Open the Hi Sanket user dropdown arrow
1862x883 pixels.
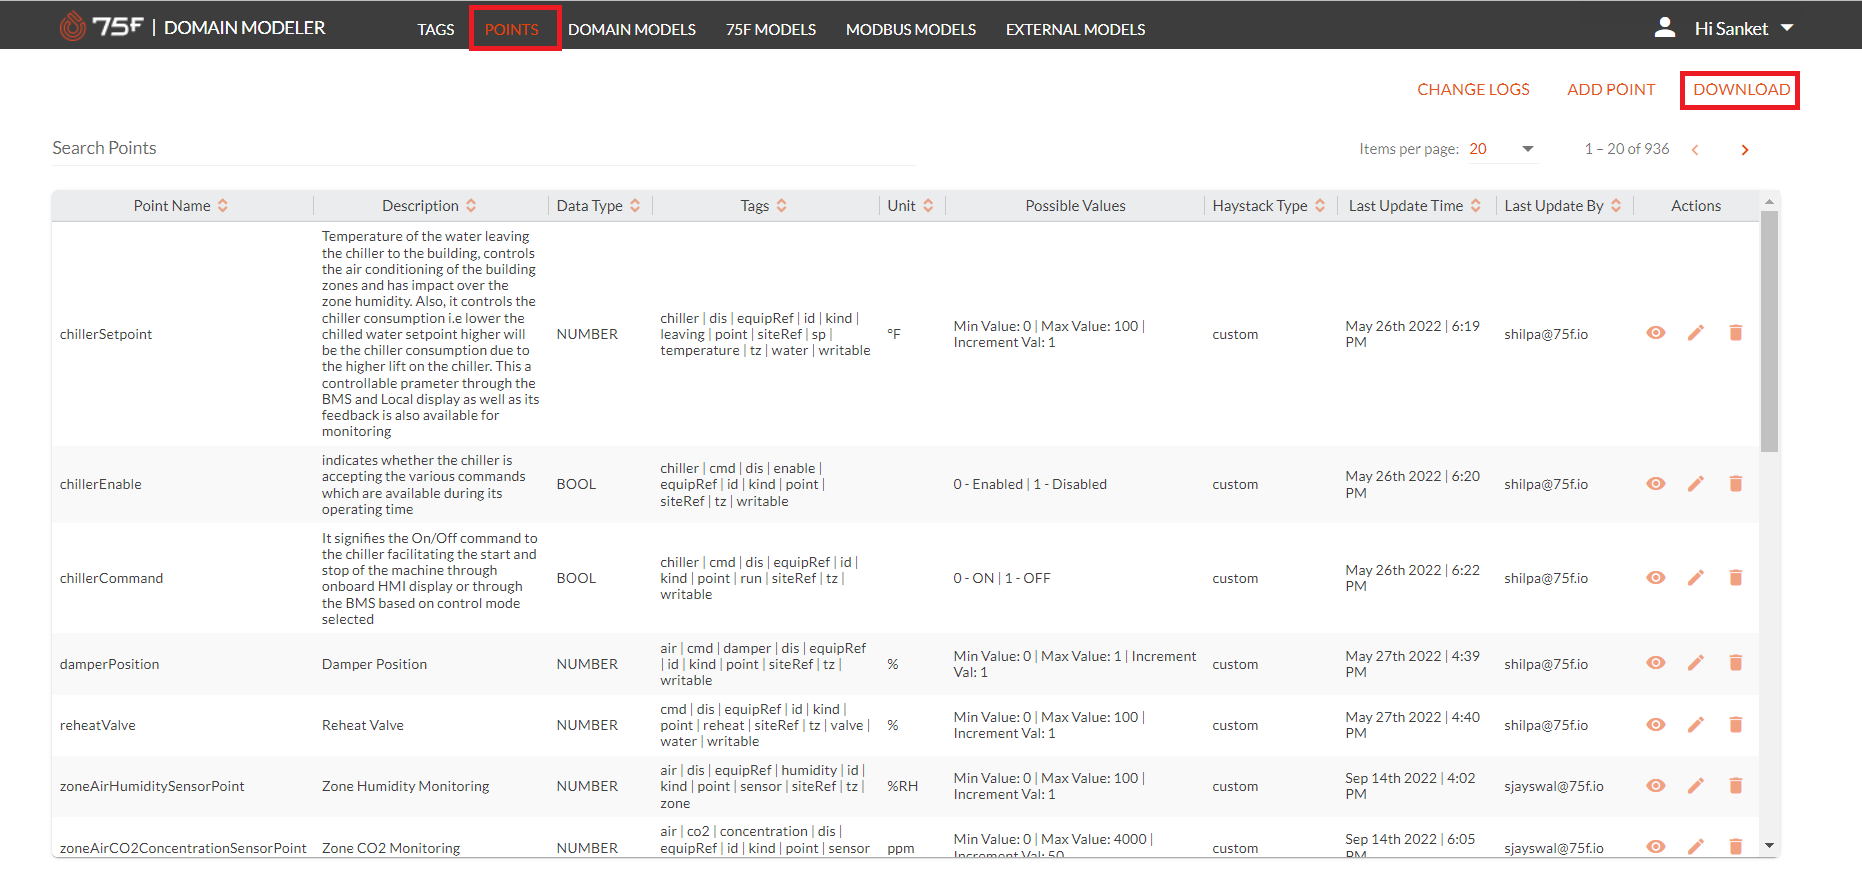coord(1787,28)
